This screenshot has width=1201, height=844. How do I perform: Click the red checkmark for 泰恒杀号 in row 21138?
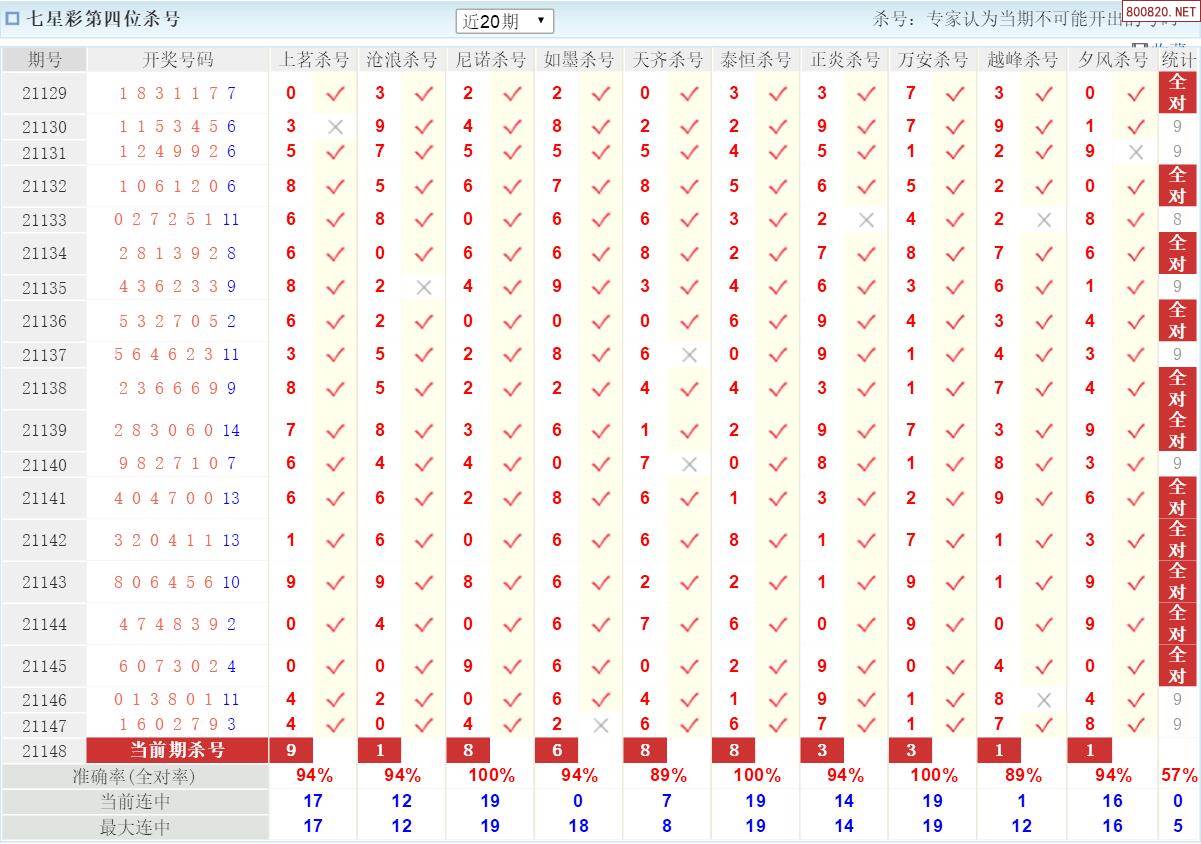click(778, 389)
